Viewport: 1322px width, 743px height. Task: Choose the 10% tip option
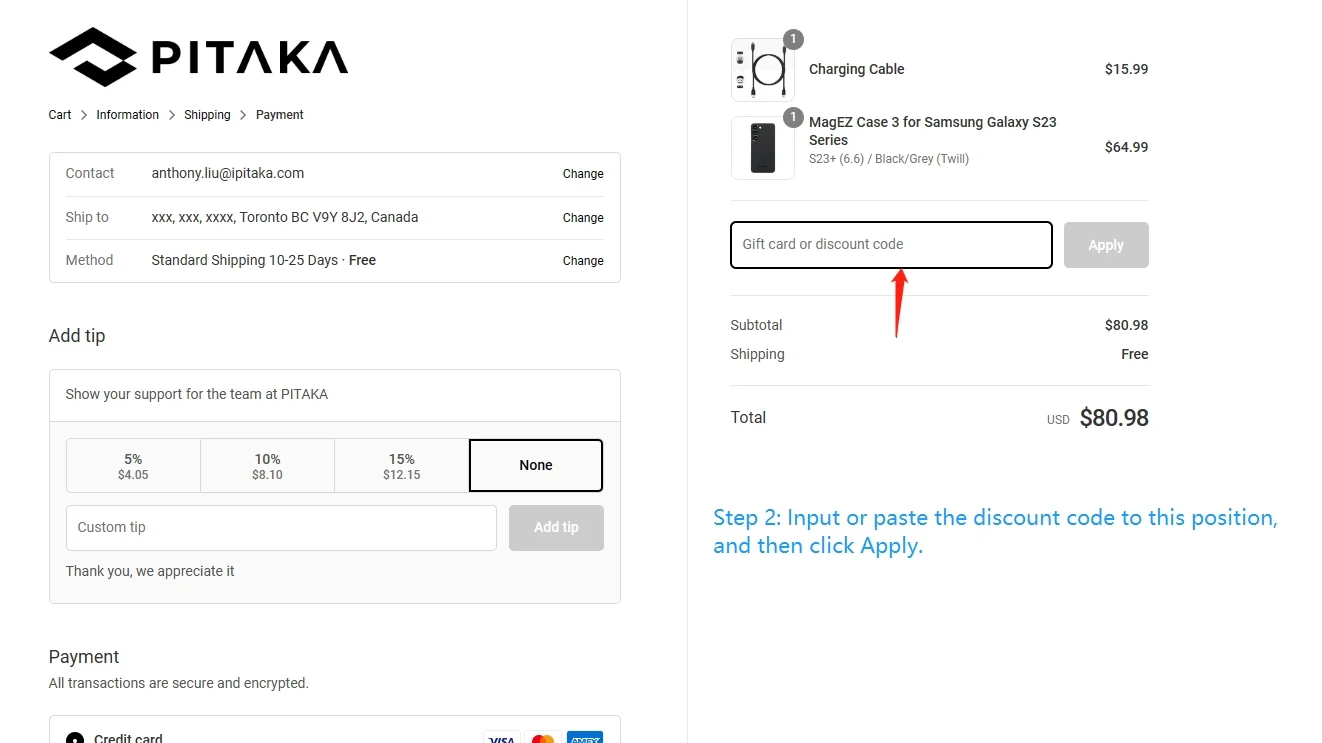tap(267, 466)
